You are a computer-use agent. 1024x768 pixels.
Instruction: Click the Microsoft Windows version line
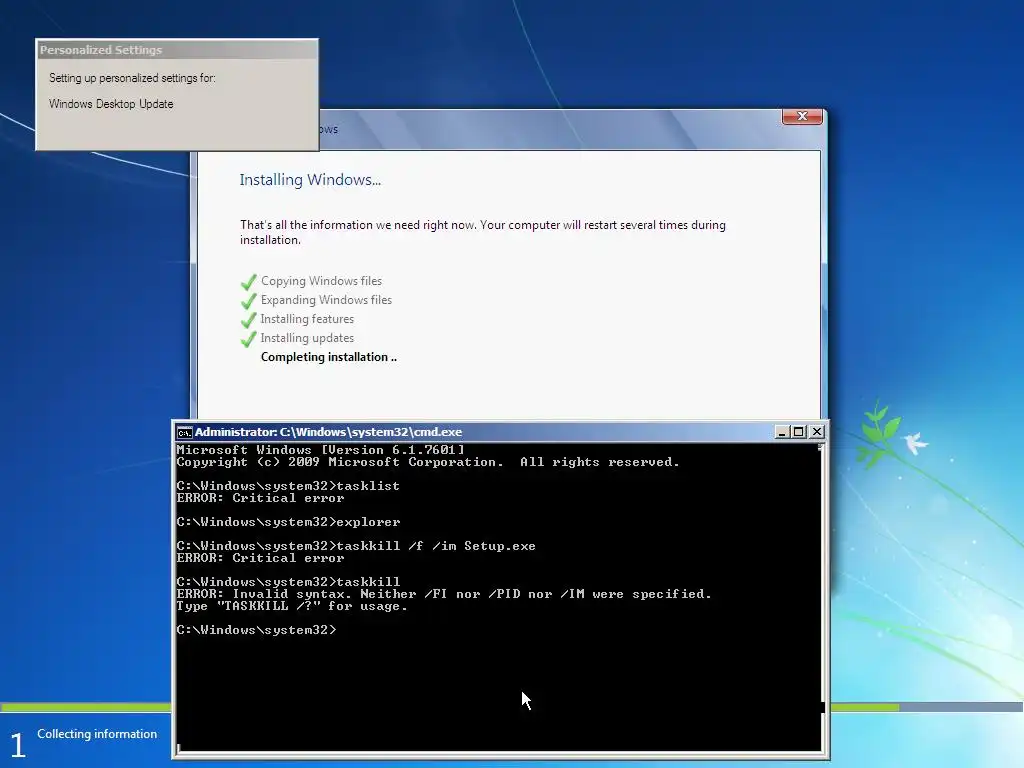[x=321, y=450]
